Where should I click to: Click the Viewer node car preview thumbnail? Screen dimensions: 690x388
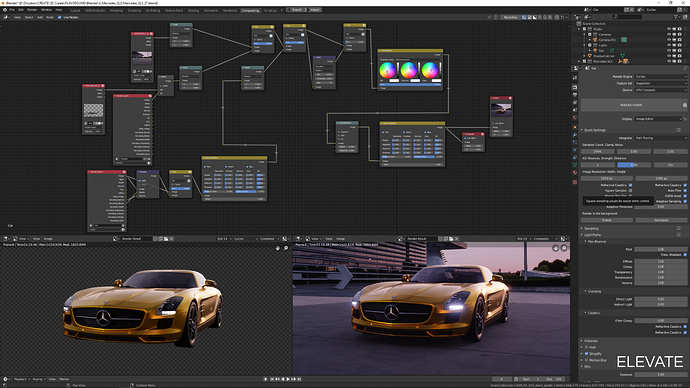[x=501, y=110]
